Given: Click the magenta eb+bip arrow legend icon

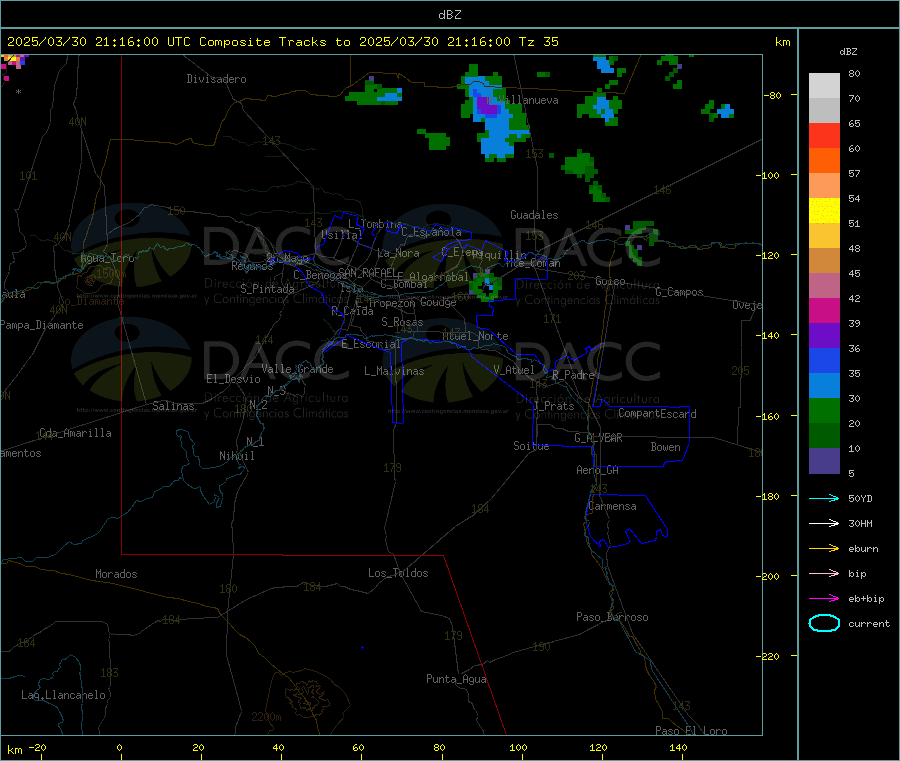Looking at the screenshot, I should pyautogui.click(x=824, y=599).
